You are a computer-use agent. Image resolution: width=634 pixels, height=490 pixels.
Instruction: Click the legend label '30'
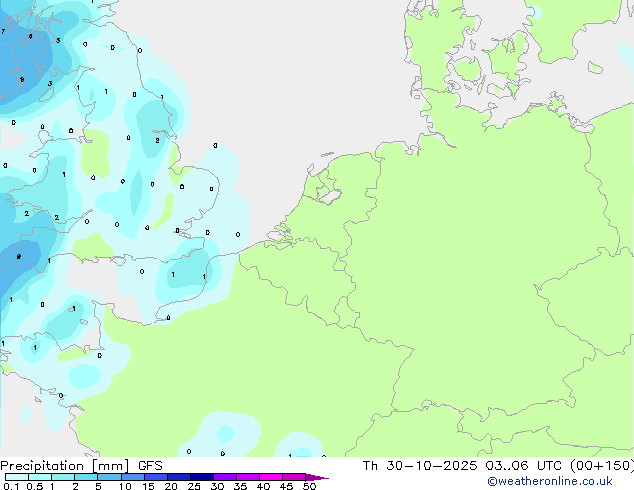pyautogui.click(x=217, y=486)
